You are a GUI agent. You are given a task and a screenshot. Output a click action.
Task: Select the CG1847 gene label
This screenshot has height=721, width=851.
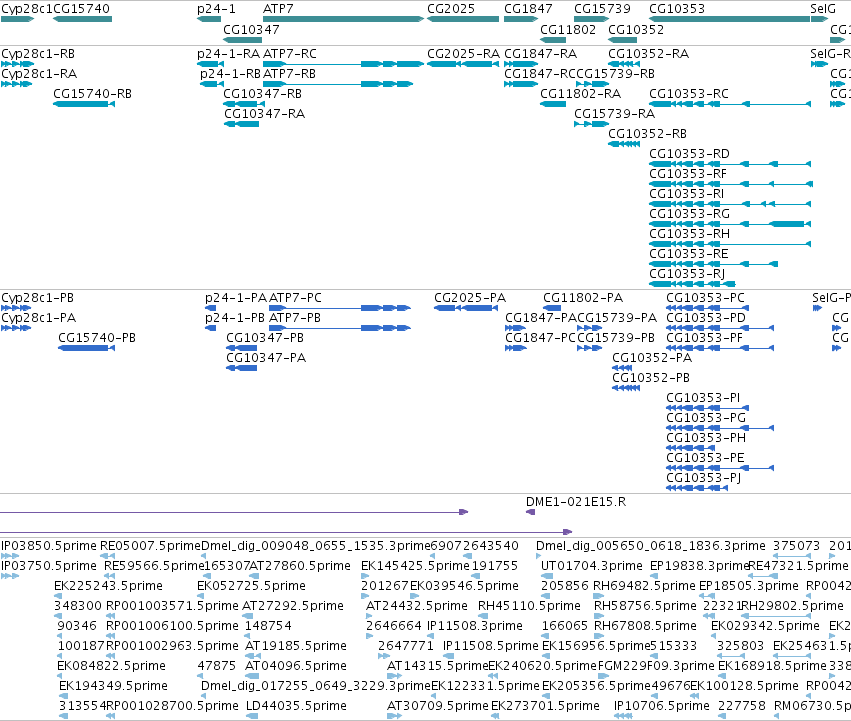[528, 9]
